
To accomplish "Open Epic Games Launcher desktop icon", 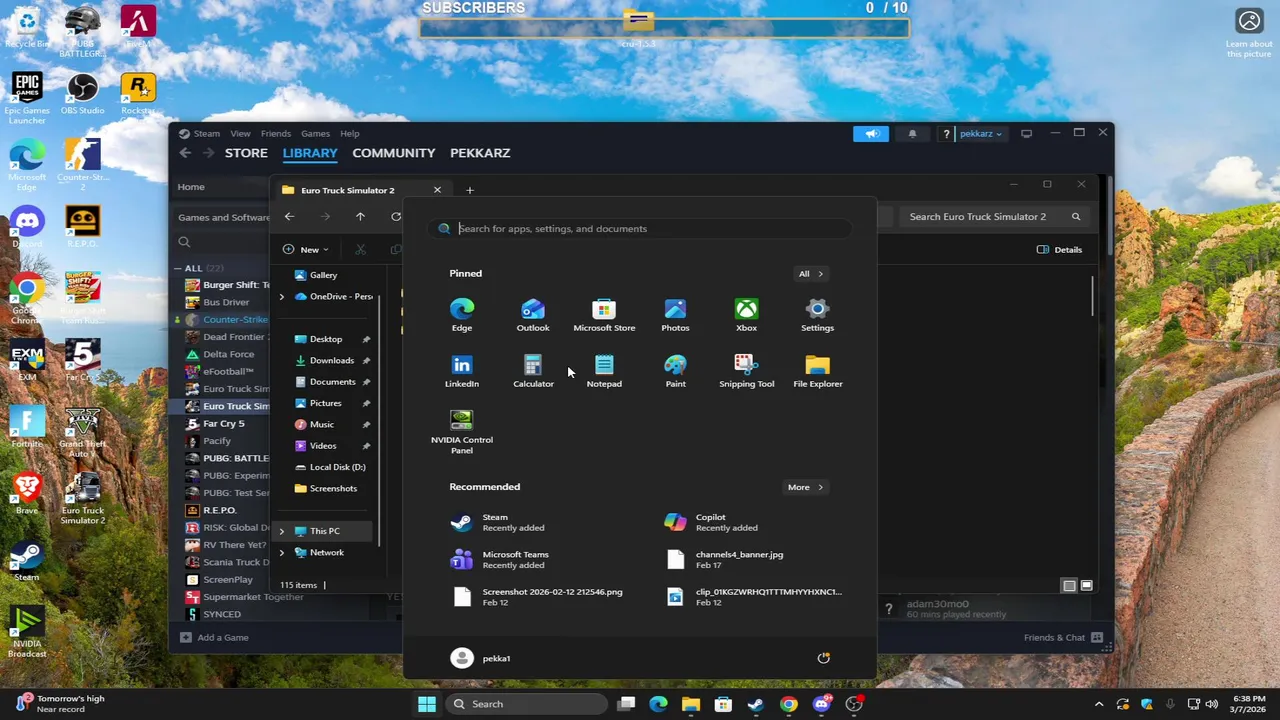I will (27, 100).
